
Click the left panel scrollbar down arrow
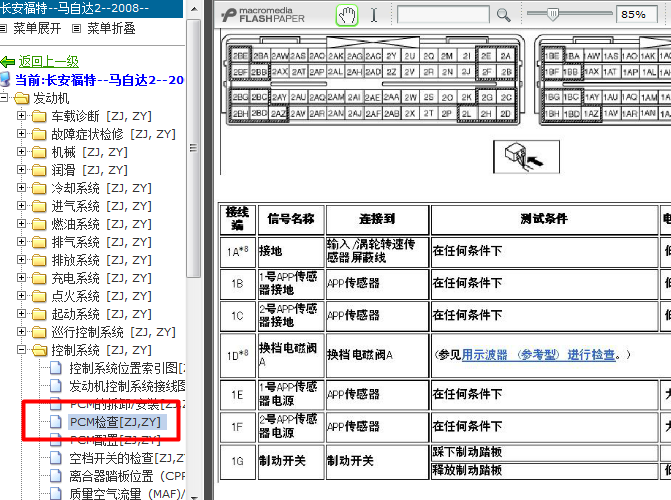click(x=194, y=497)
